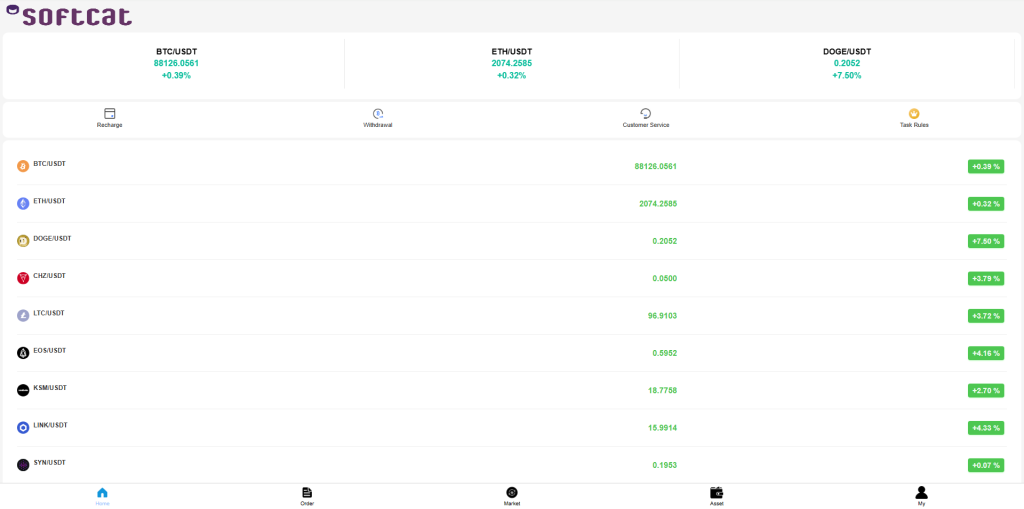Click the SYN coin icon
The image size is (1024, 509).
point(23,465)
